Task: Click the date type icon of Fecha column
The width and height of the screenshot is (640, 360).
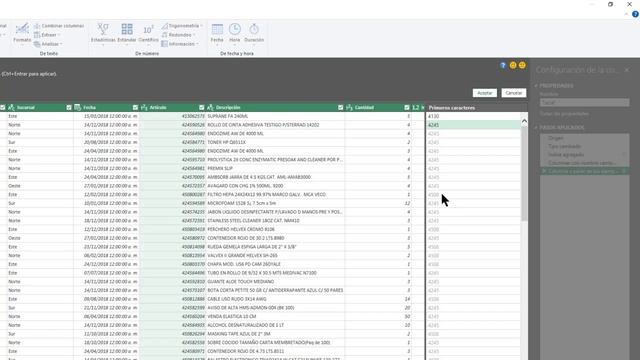Action: (78, 107)
